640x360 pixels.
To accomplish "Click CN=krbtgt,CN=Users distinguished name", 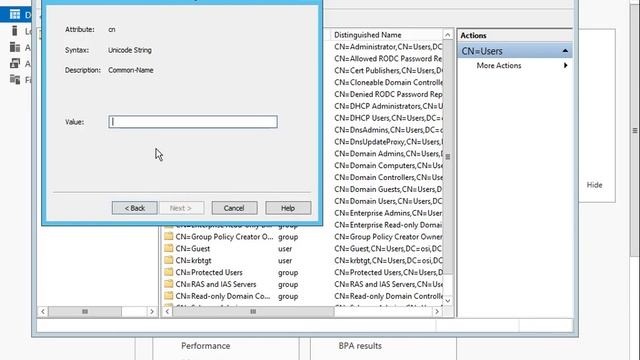I will pyautogui.click(x=388, y=260).
